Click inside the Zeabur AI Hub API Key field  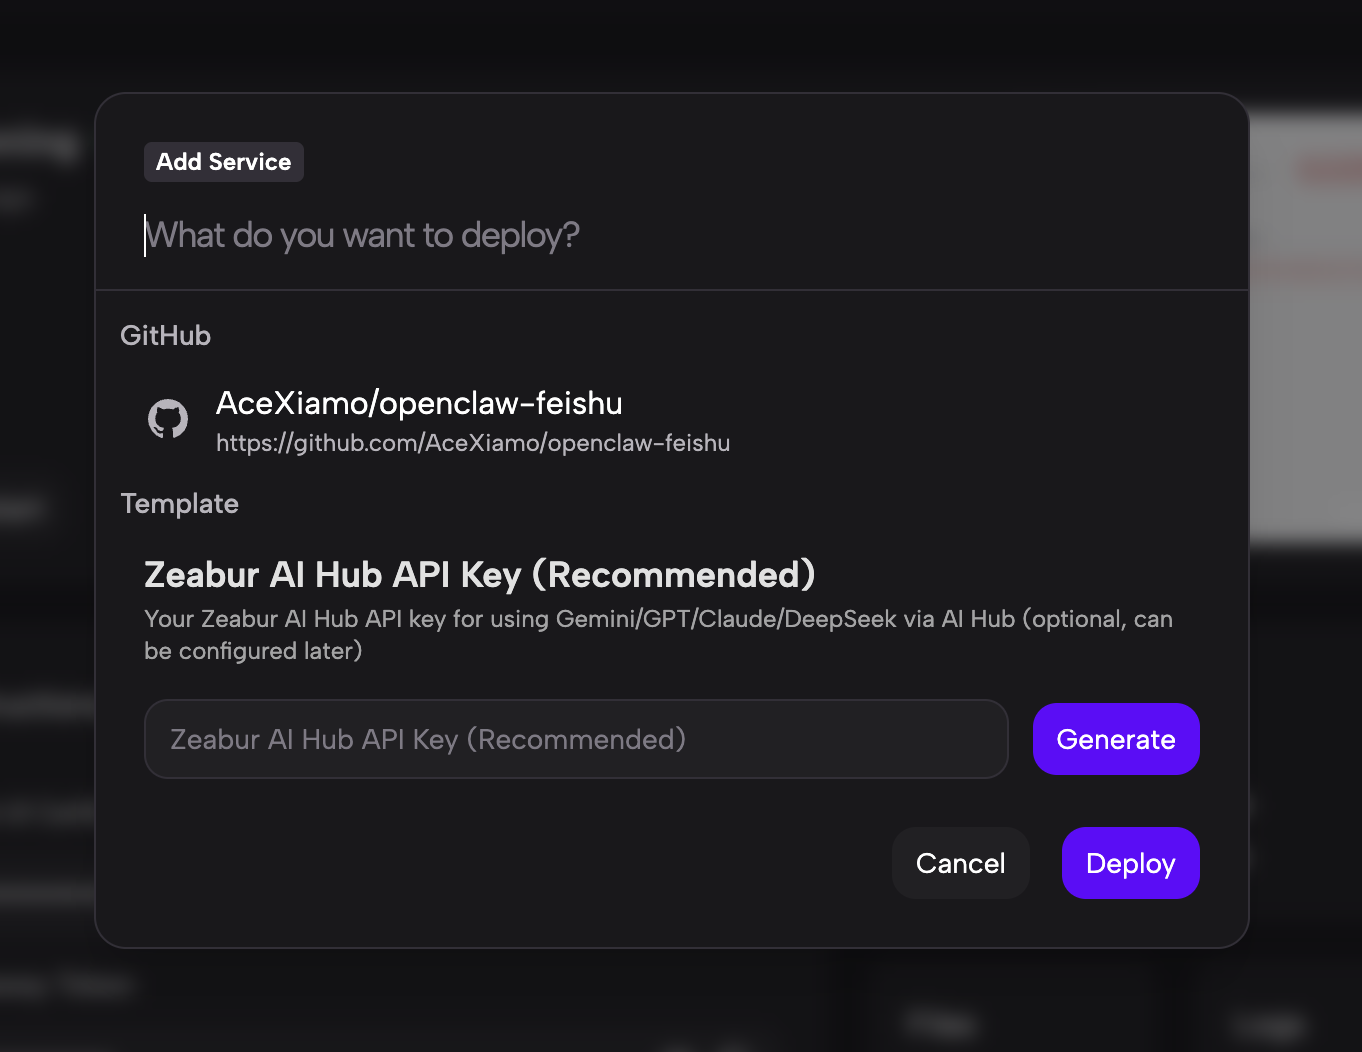pos(576,739)
